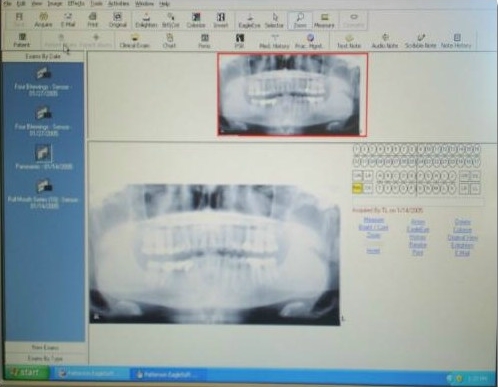Open the Perio toolbar icon
This screenshot has width=498, height=387.
pyautogui.click(x=204, y=41)
